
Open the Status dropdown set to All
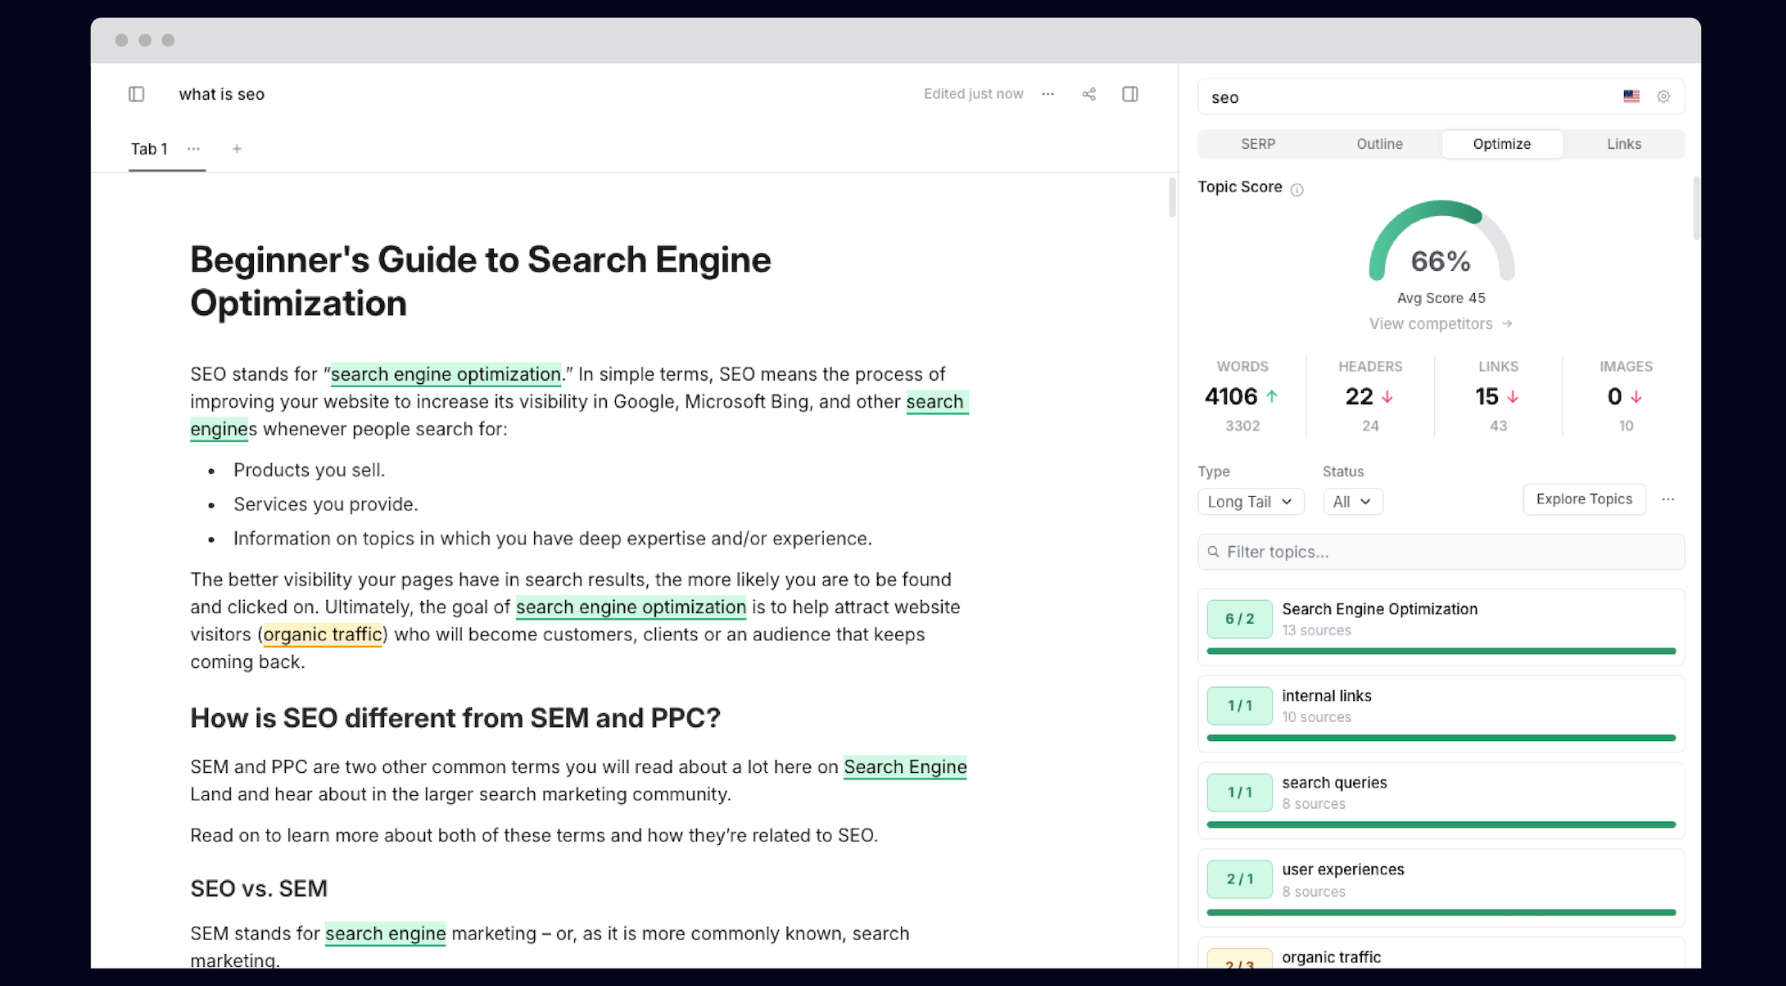pos(1352,501)
